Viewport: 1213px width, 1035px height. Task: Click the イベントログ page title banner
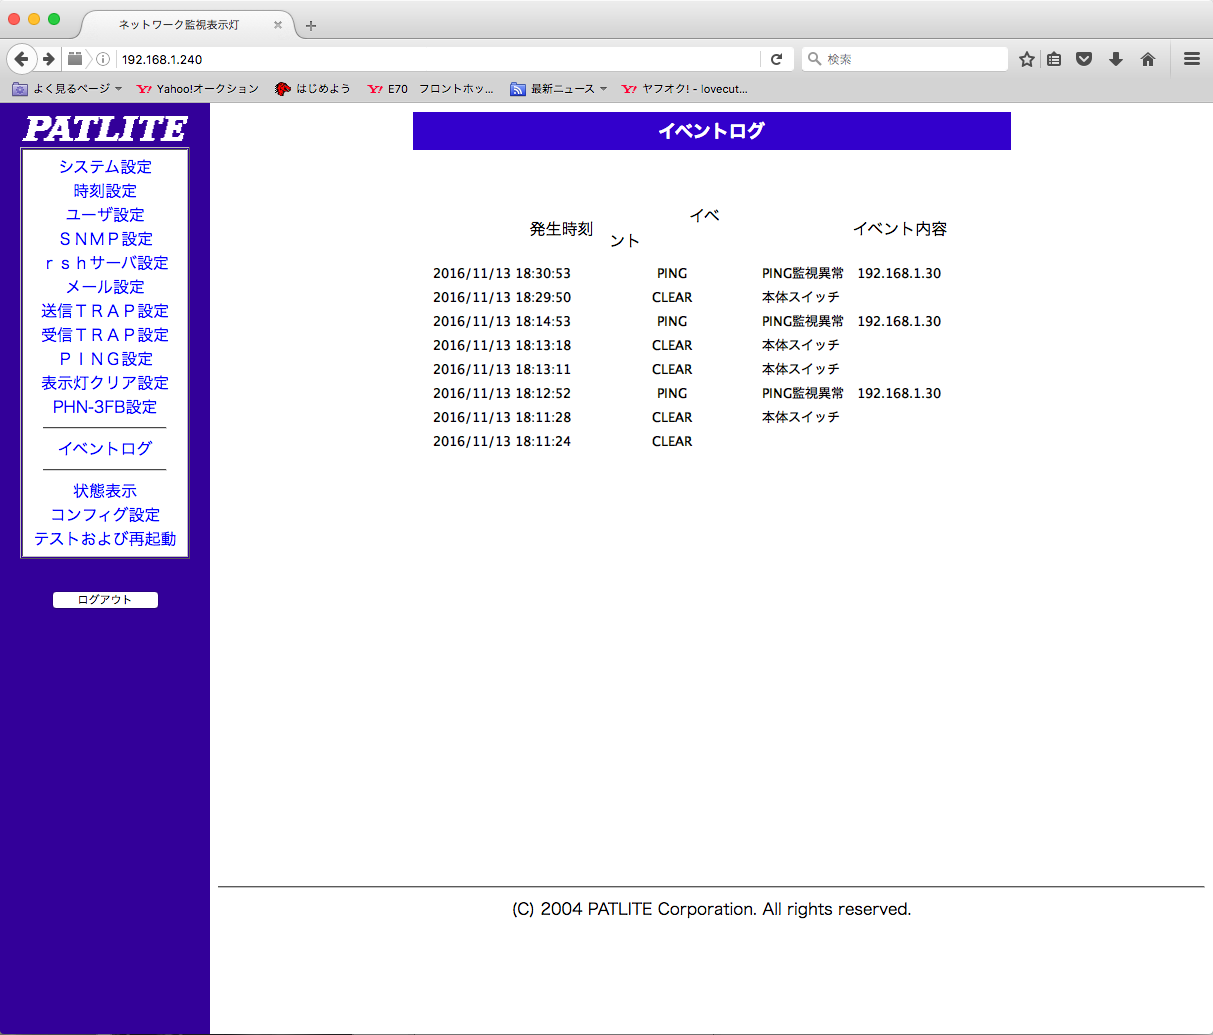[x=712, y=131]
